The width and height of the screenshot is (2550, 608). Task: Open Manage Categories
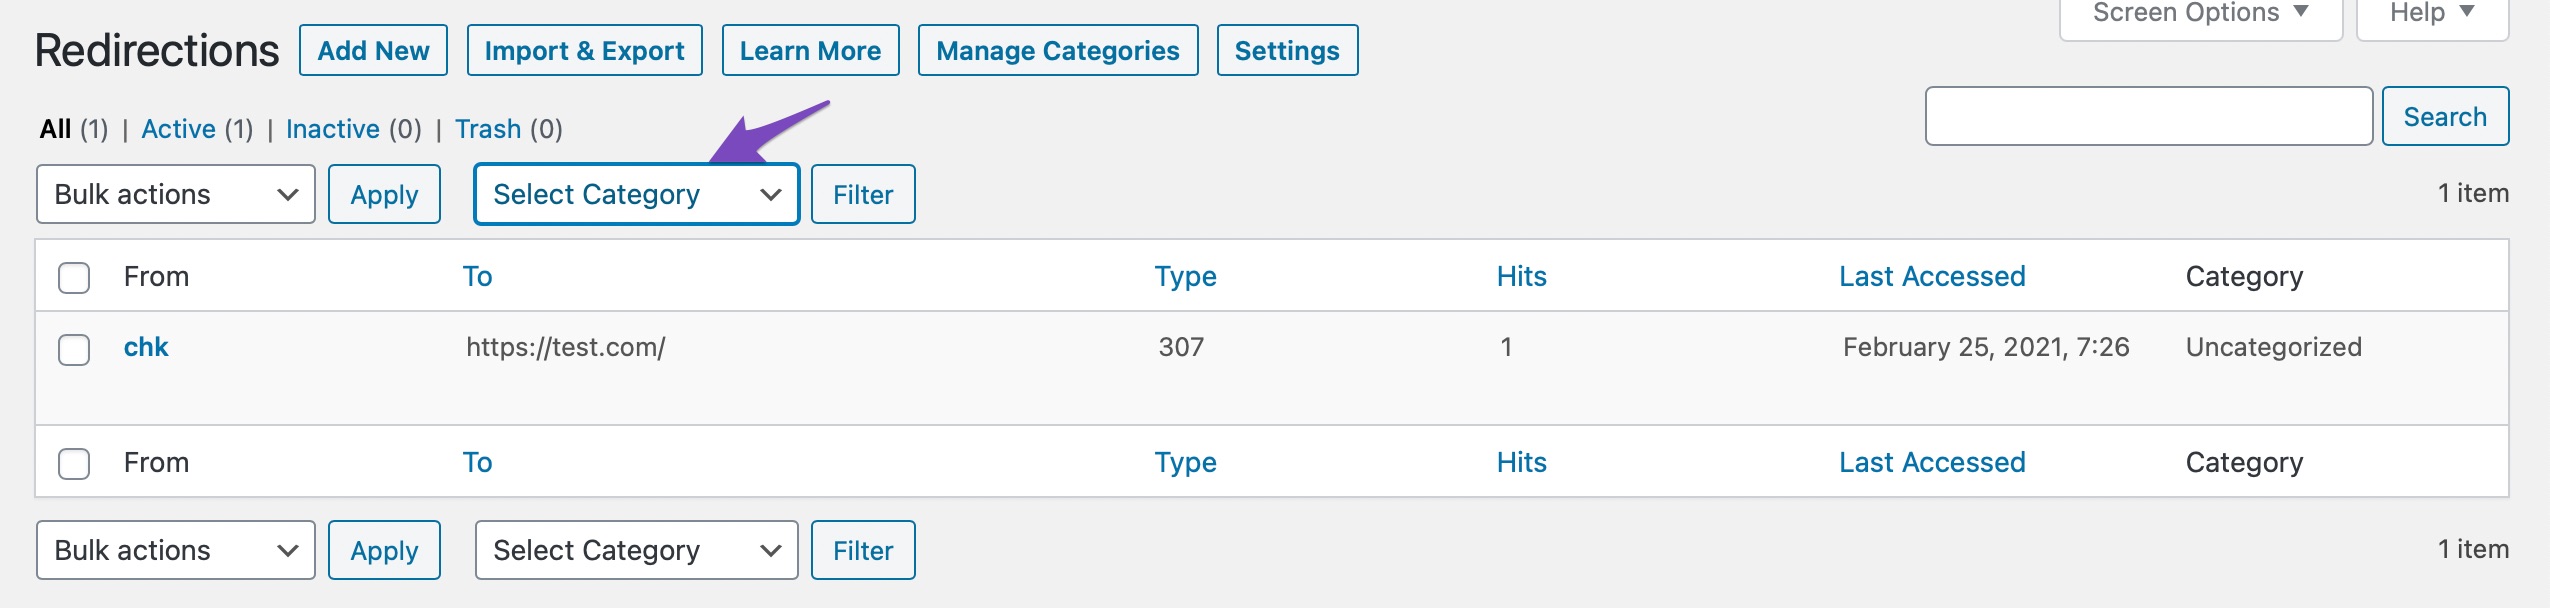[x=1057, y=51]
